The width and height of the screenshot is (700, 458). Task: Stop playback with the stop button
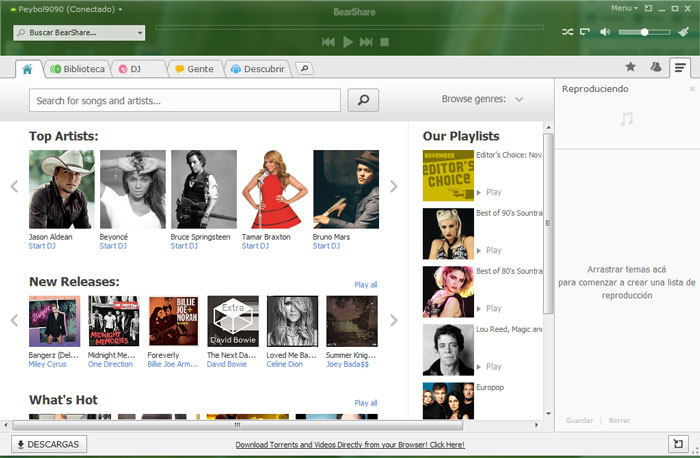[384, 42]
